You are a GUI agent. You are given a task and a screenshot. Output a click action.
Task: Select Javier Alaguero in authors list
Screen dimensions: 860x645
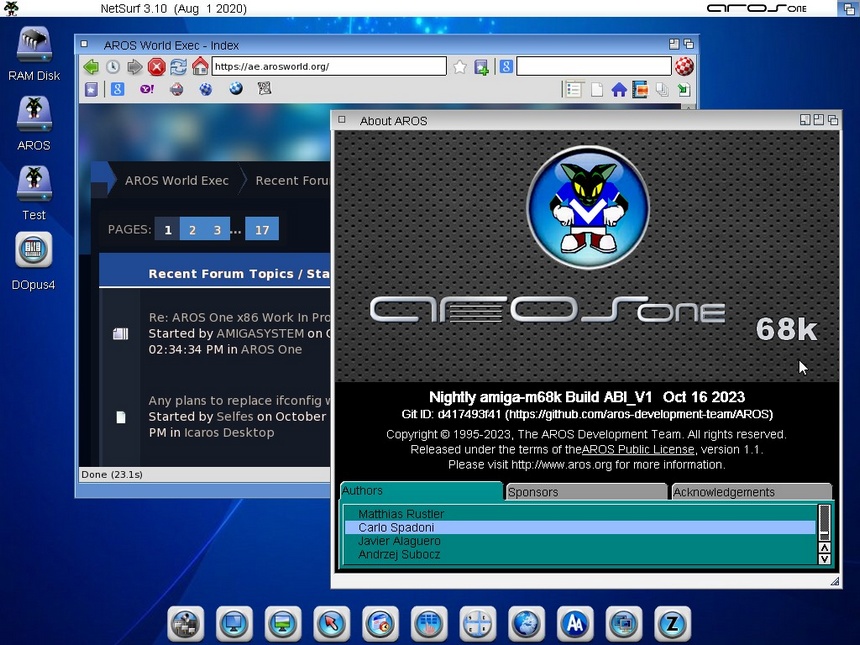[400, 541]
